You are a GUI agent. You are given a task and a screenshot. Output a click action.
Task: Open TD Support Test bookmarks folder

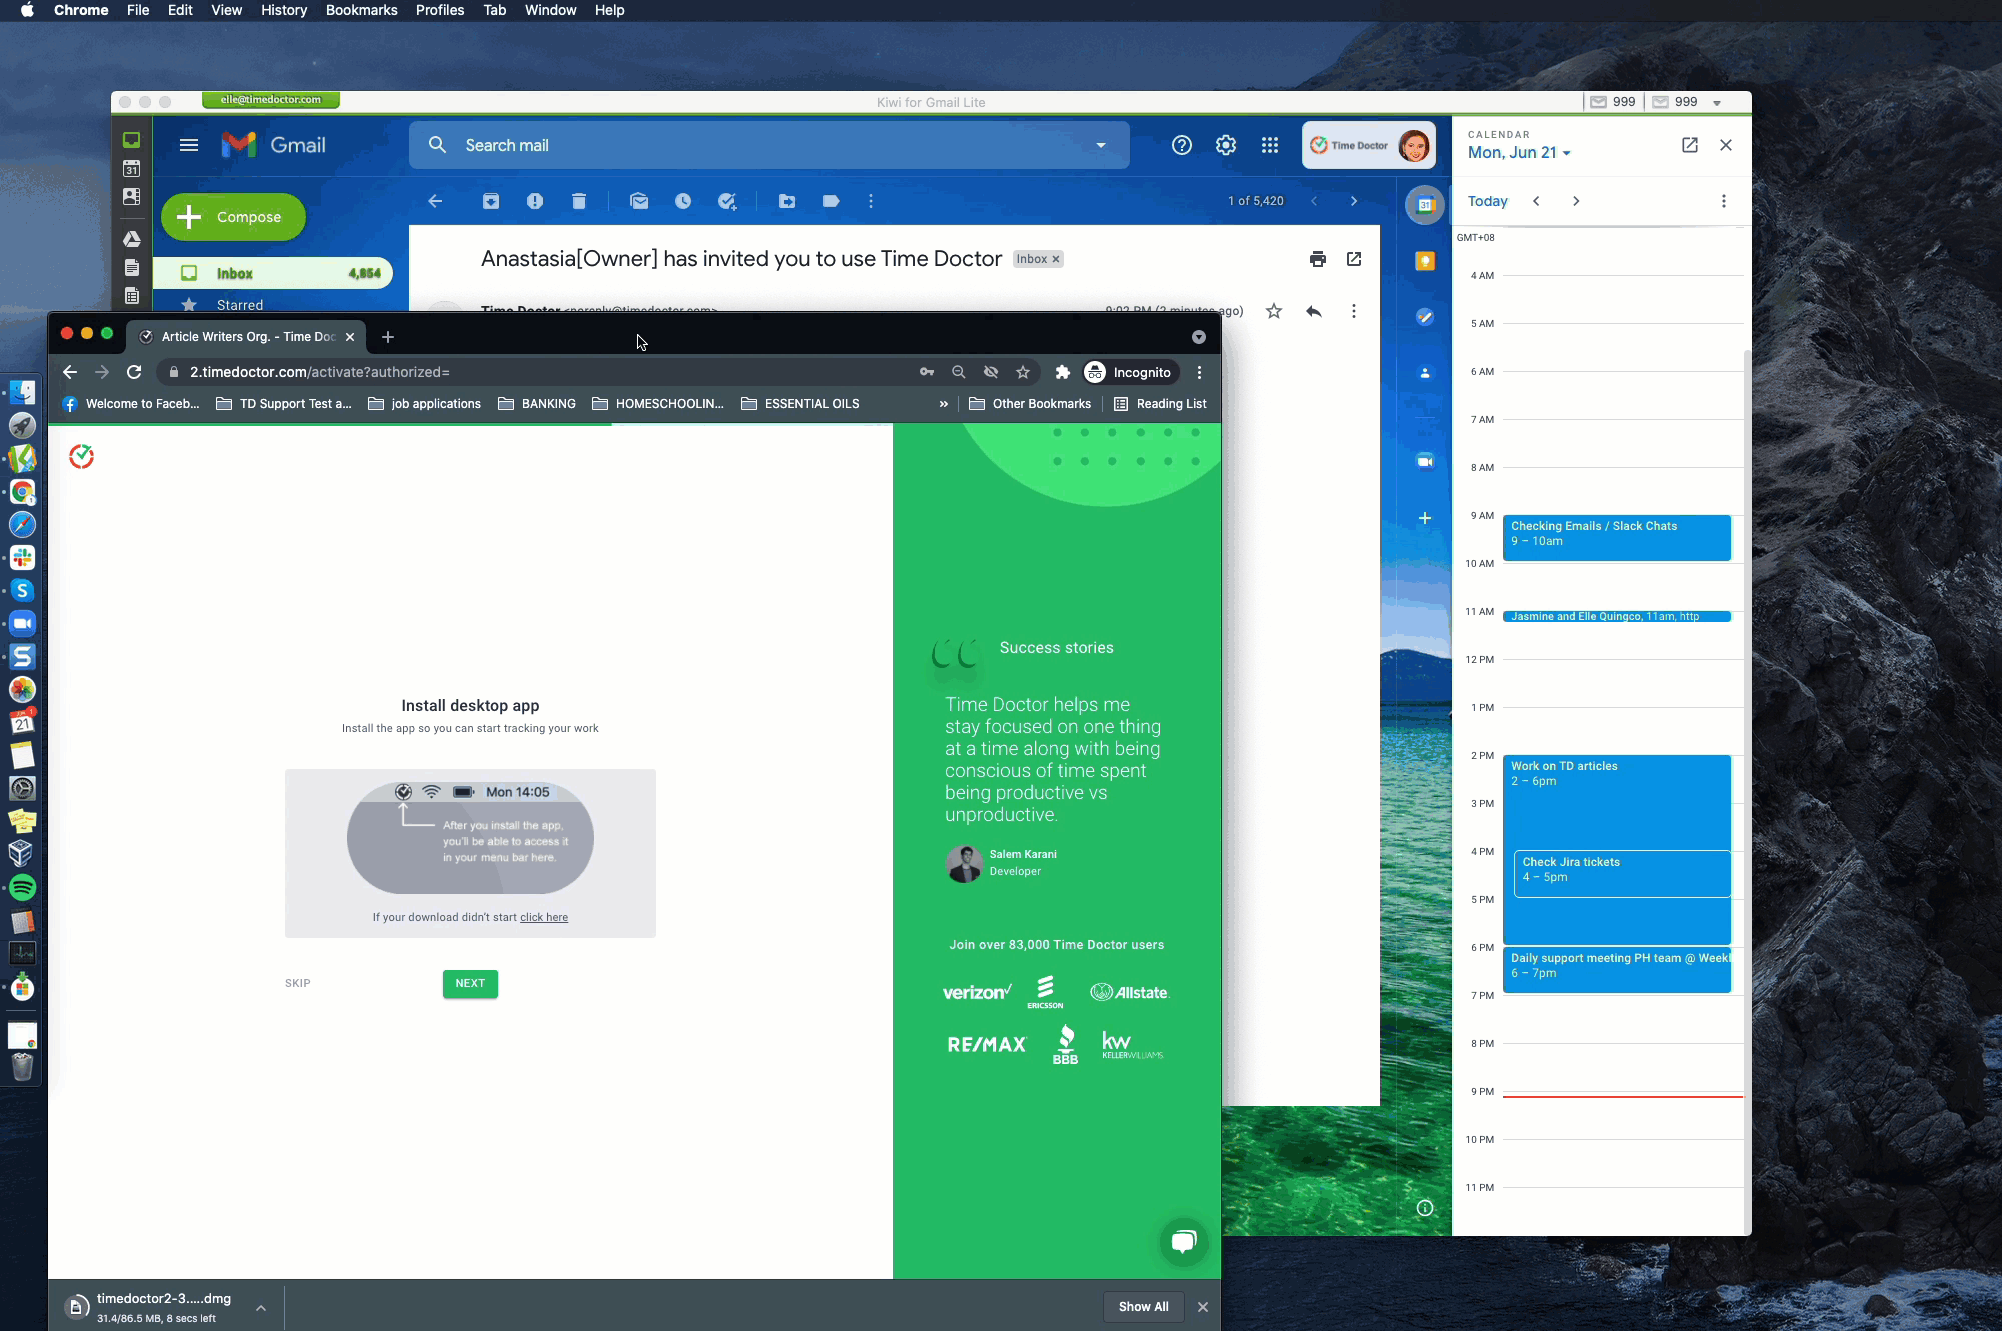[x=284, y=404]
